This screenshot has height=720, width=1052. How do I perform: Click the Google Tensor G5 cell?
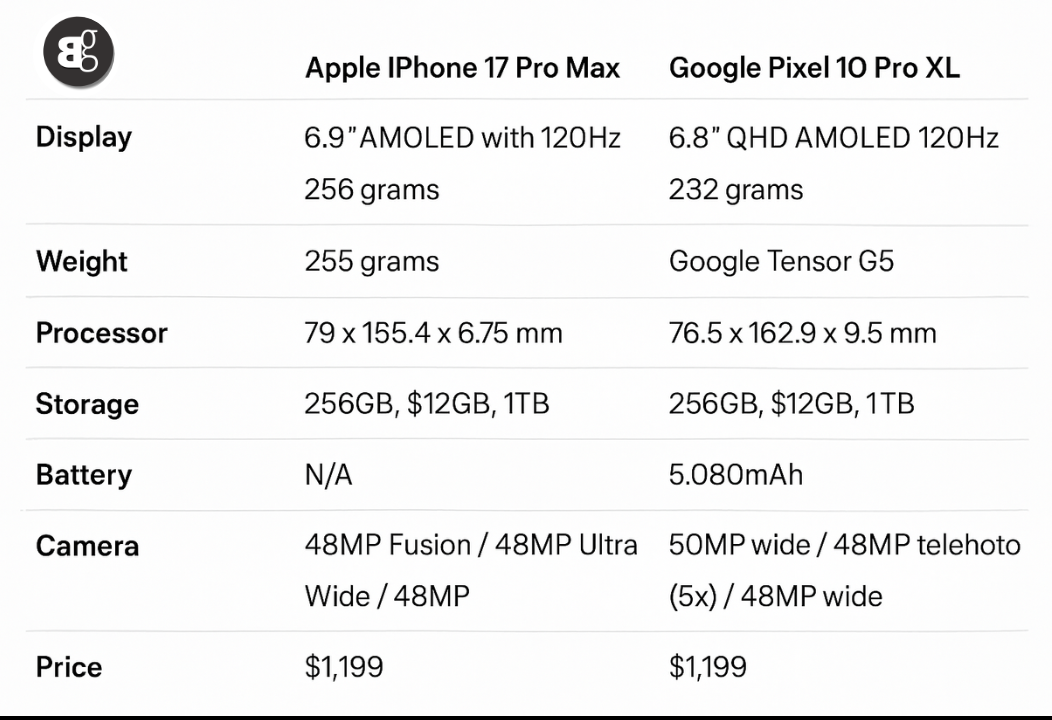point(781,262)
